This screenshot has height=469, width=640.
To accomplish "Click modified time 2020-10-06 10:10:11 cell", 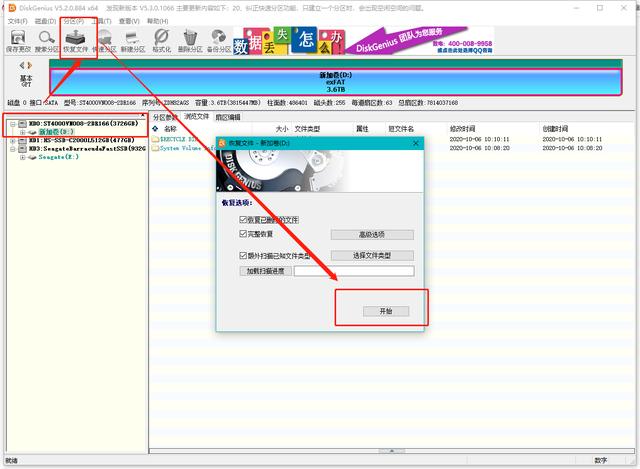I will (480, 139).
